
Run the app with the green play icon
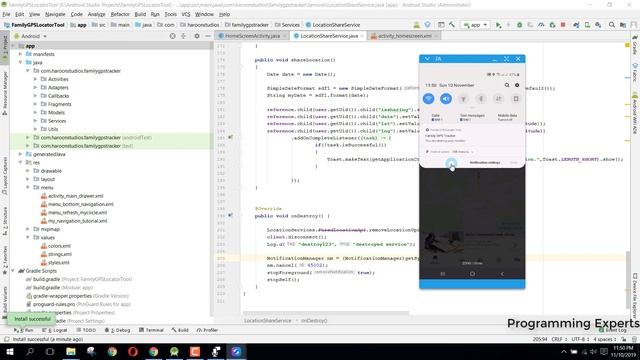coord(498,25)
